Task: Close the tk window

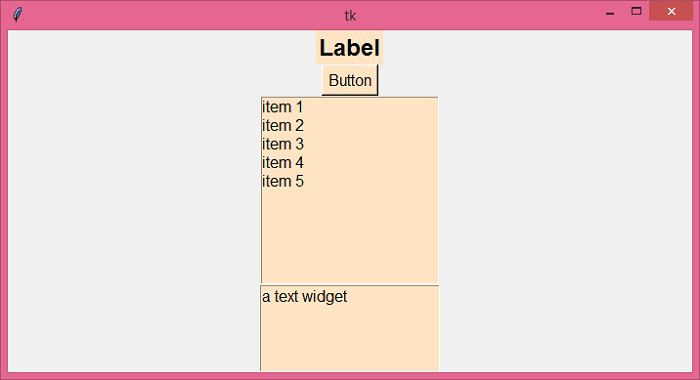Action: click(x=671, y=11)
